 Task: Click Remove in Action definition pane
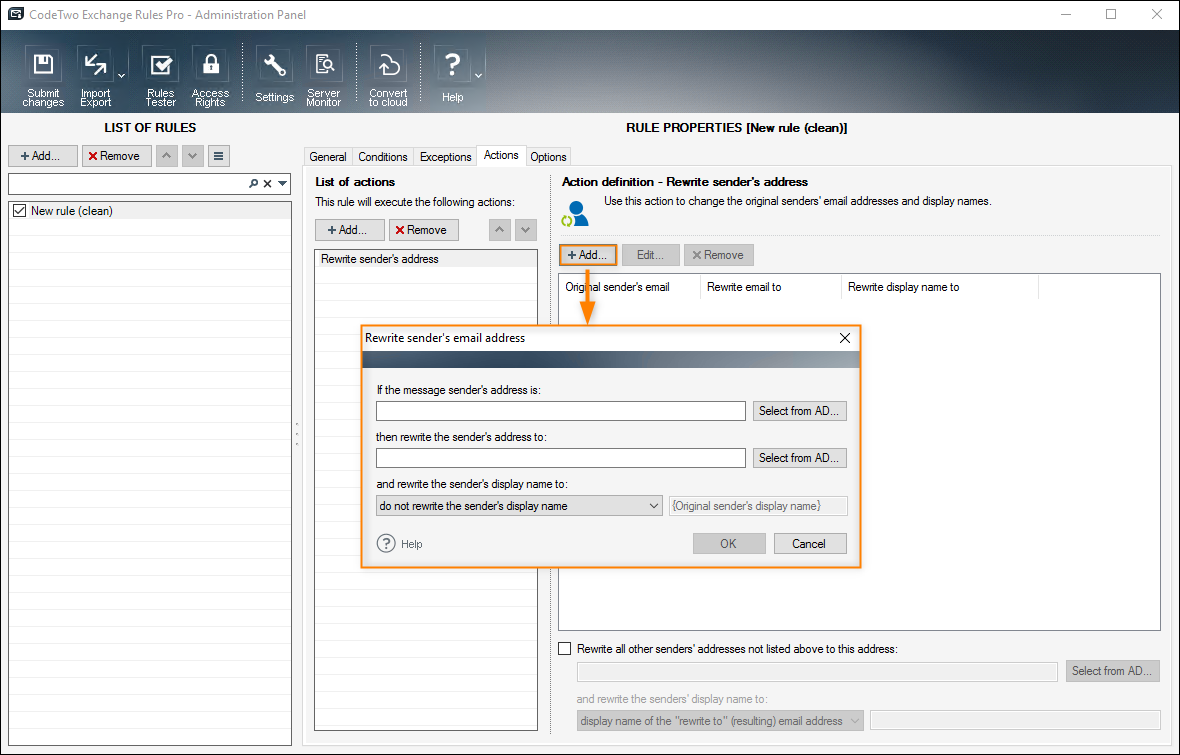click(719, 255)
